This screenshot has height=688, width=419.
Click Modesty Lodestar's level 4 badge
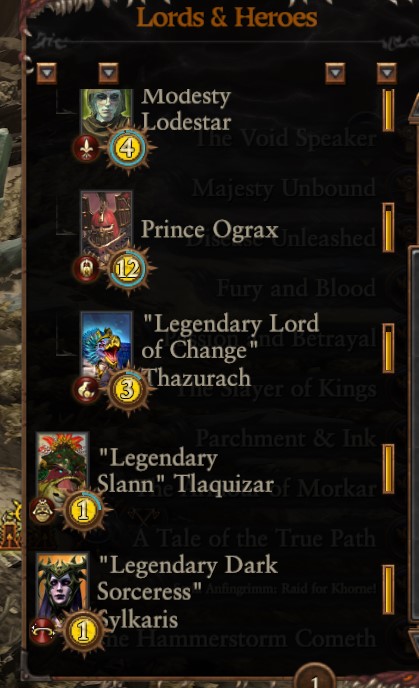[x=127, y=149]
